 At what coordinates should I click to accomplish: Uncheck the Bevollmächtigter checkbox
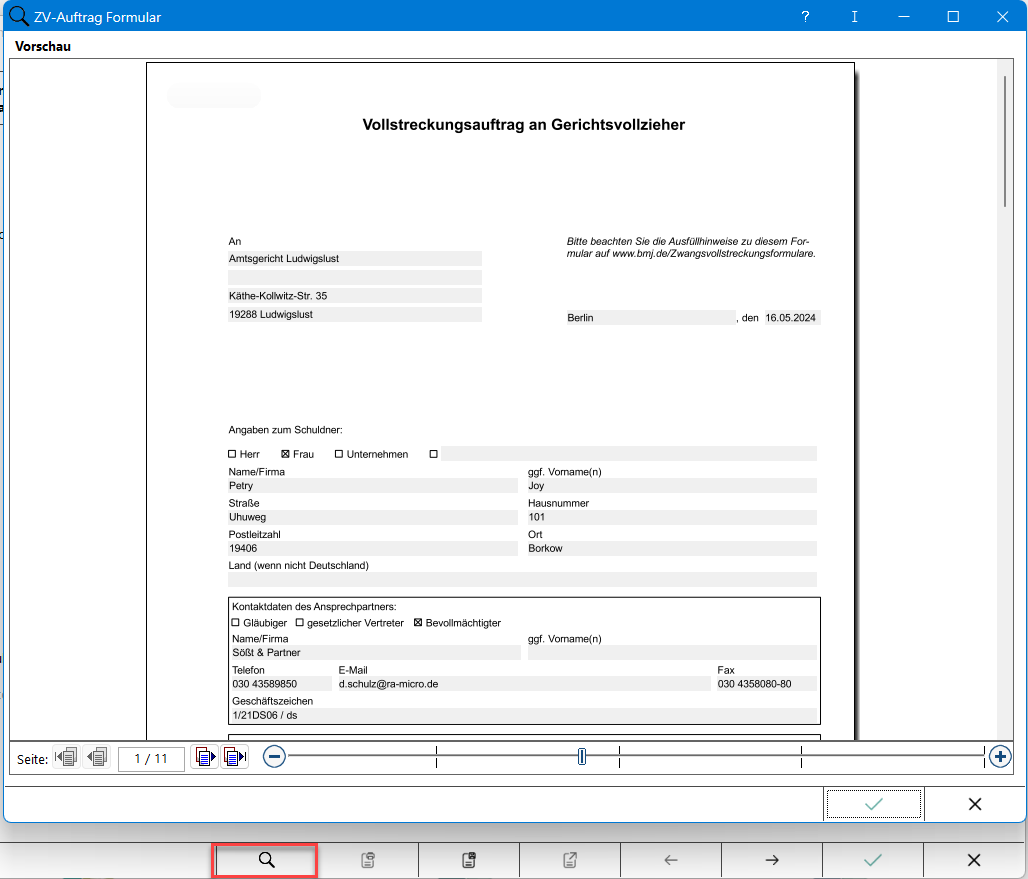pos(418,623)
